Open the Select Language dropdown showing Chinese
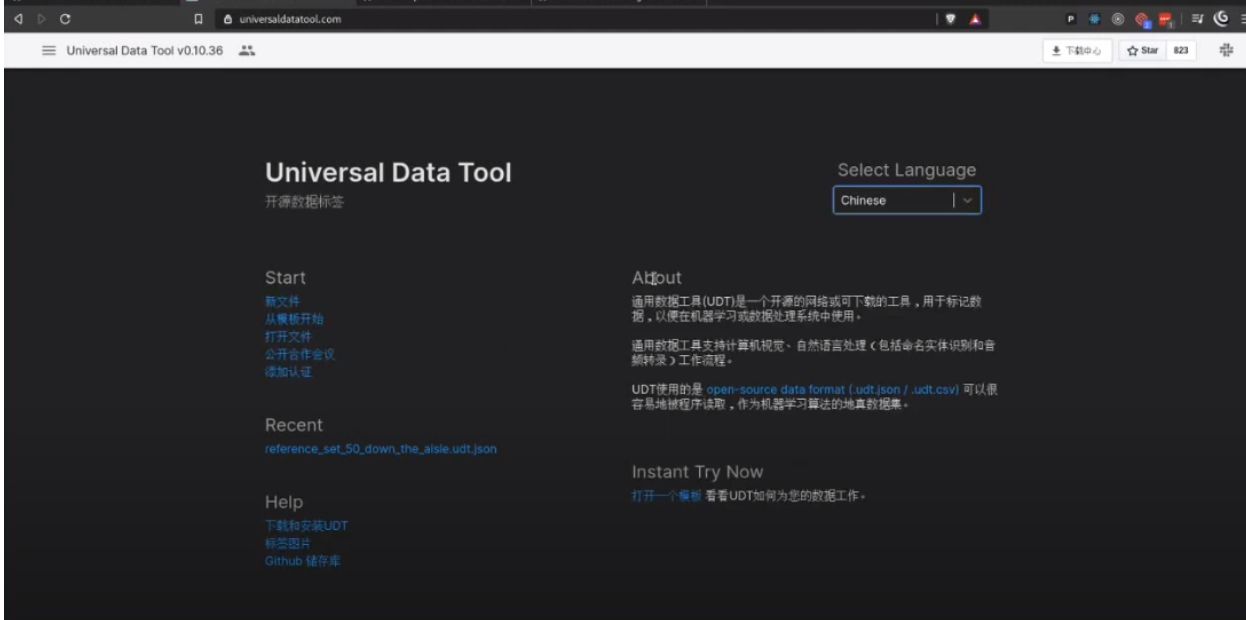The height and width of the screenshot is (620, 1246). [x=907, y=200]
